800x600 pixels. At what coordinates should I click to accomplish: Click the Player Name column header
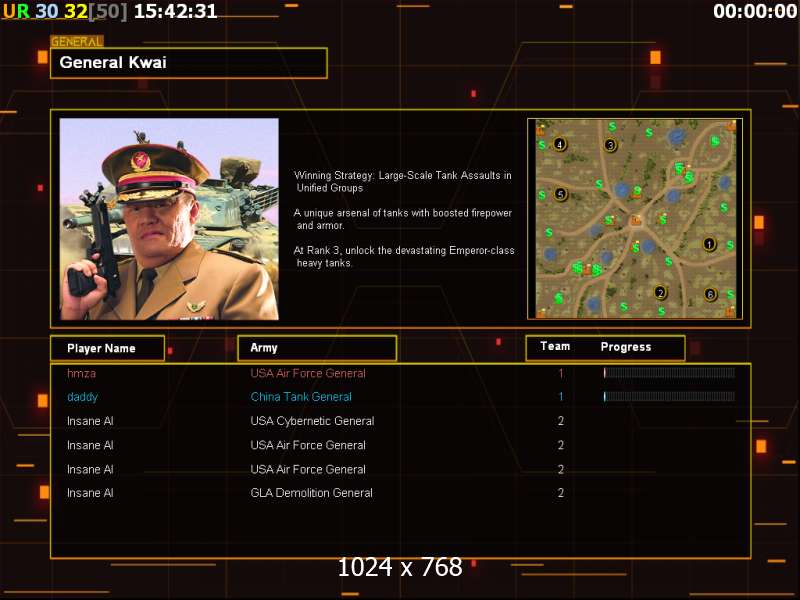coord(108,348)
